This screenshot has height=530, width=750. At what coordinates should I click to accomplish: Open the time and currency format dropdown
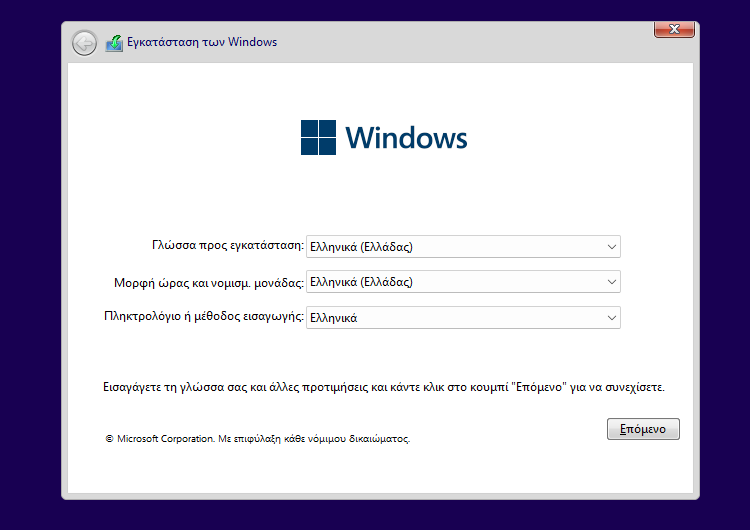click(463, 282)
